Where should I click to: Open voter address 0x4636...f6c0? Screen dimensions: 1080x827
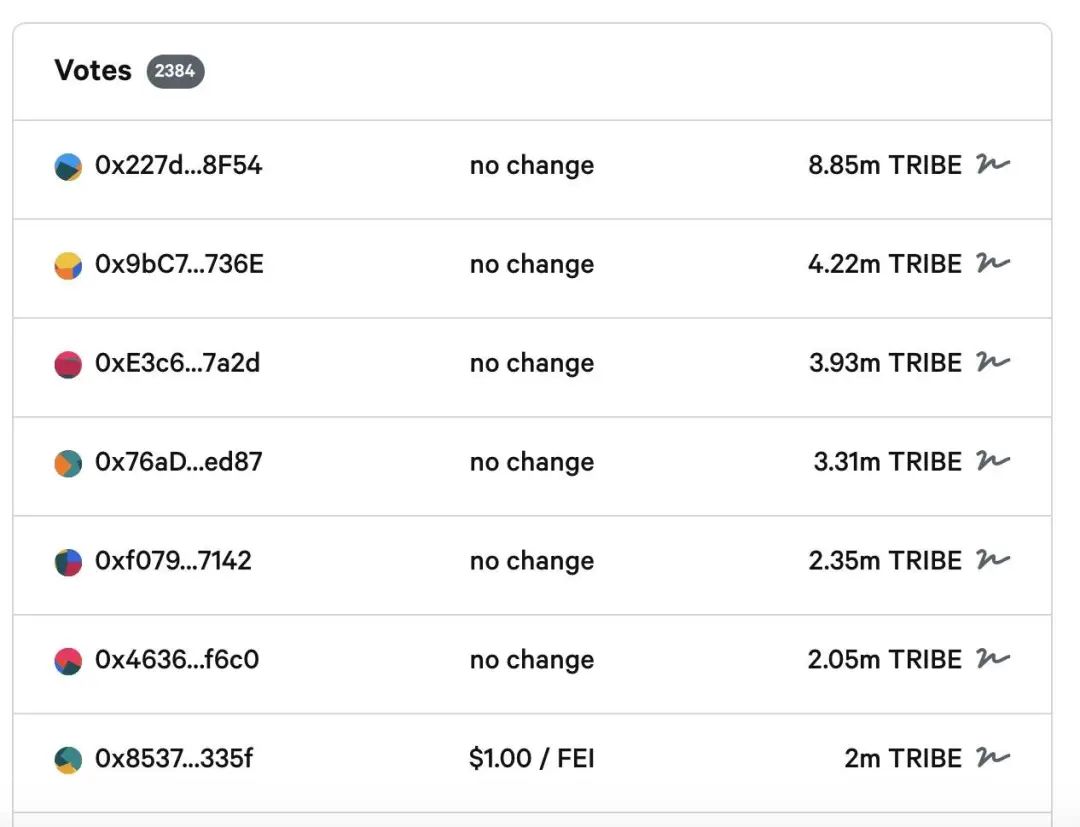pyautogui.click(x=177, y=660)
